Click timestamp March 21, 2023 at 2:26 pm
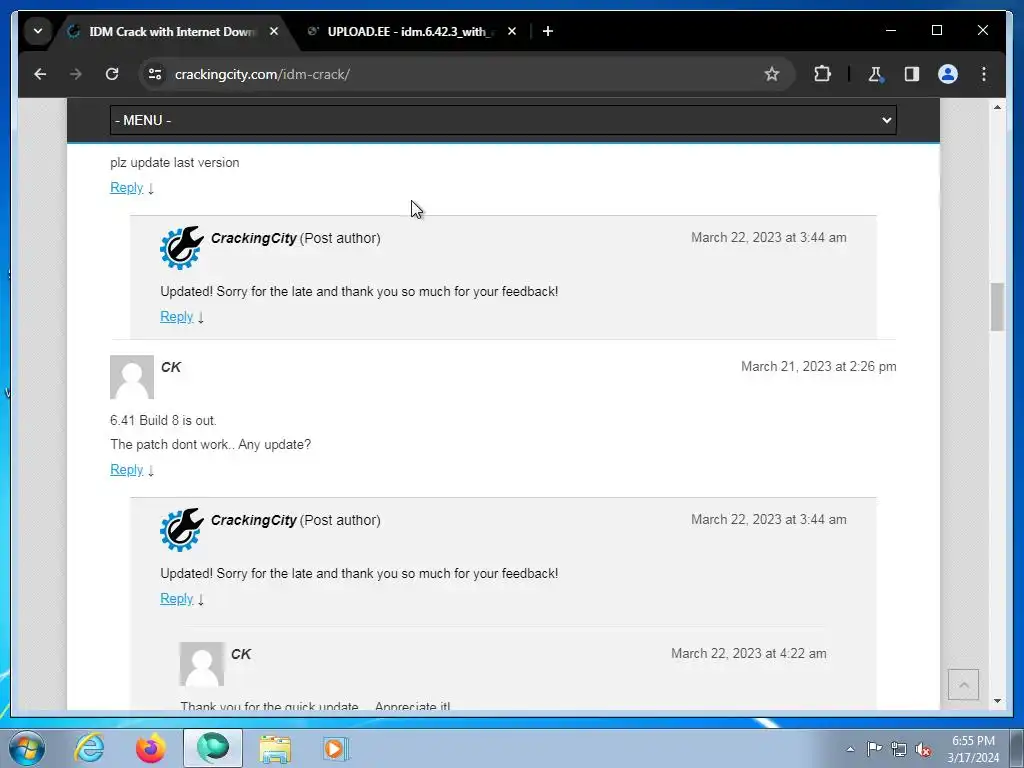This screenshot has height=768, width=1024. 818,367
